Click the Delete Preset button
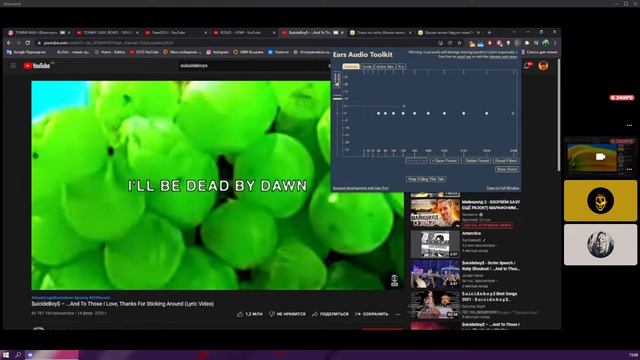The height and width of the screenshot is (360, 640). pyautogui.click(x=476, y=161)
